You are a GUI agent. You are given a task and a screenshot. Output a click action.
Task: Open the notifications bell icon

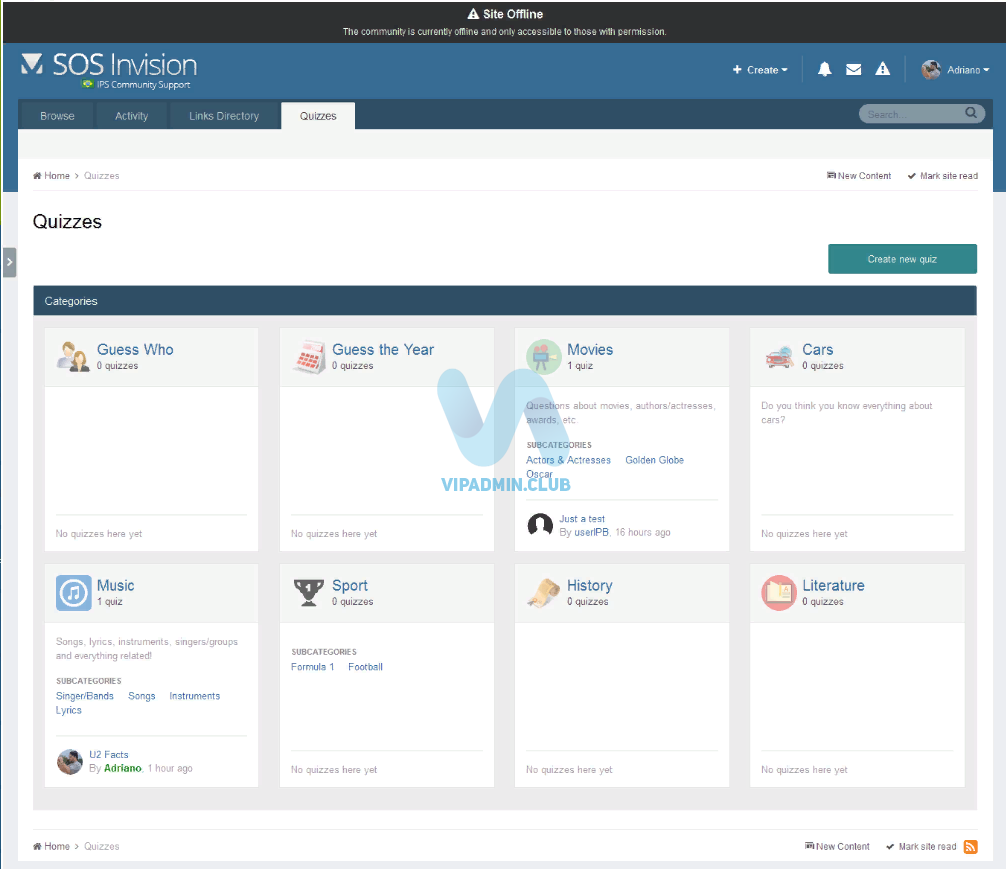coord(824,69)
